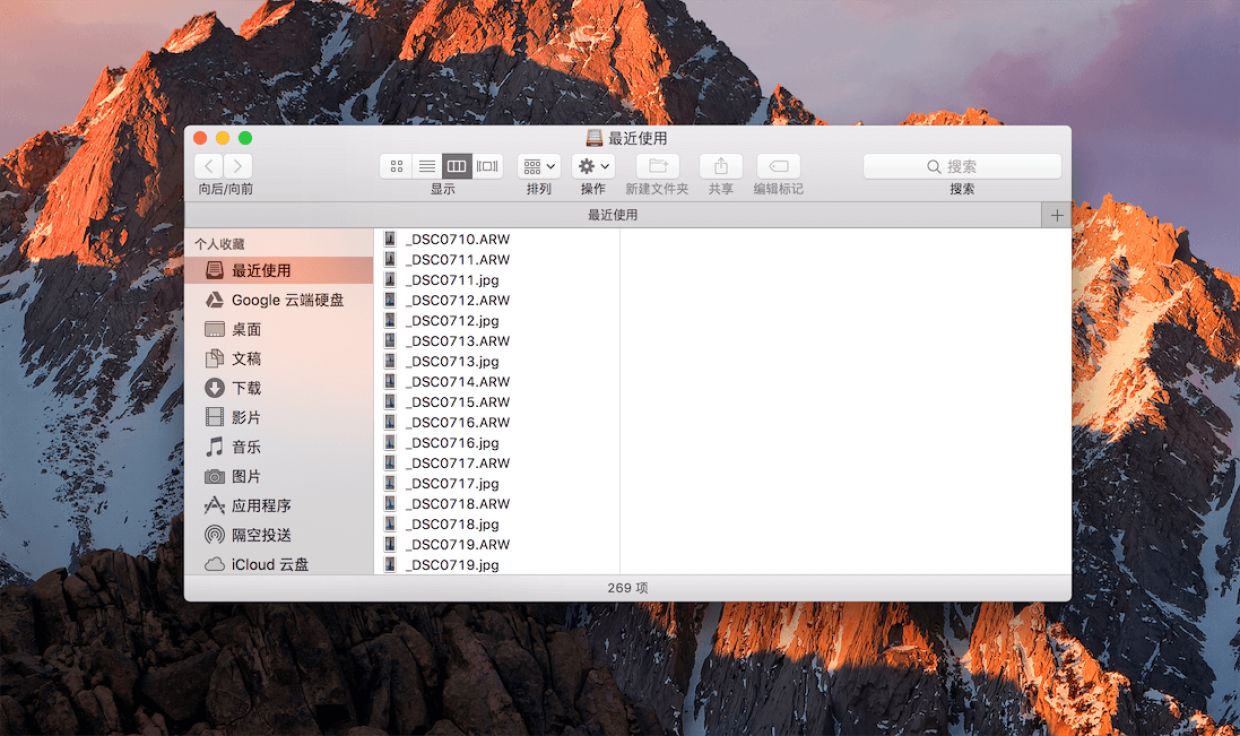Open the 操作 gear action menu
Screen dimensions: 1240x736
click(593, 166)
